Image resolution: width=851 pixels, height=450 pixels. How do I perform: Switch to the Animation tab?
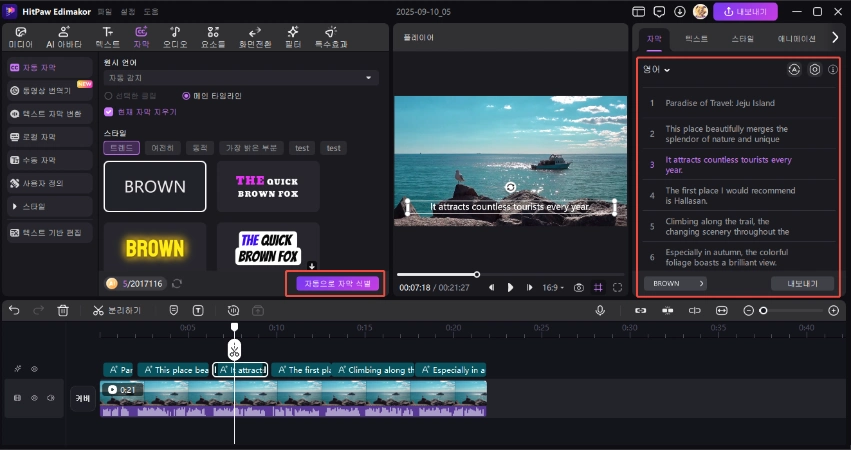[796, 38]
